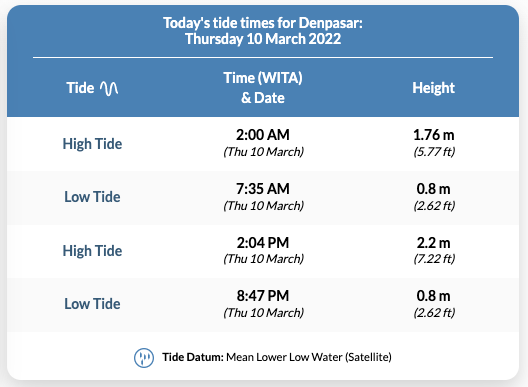Screen dimensions: 528x387
Task: Select the 2.2 m height value
Action: pos(434,243)
